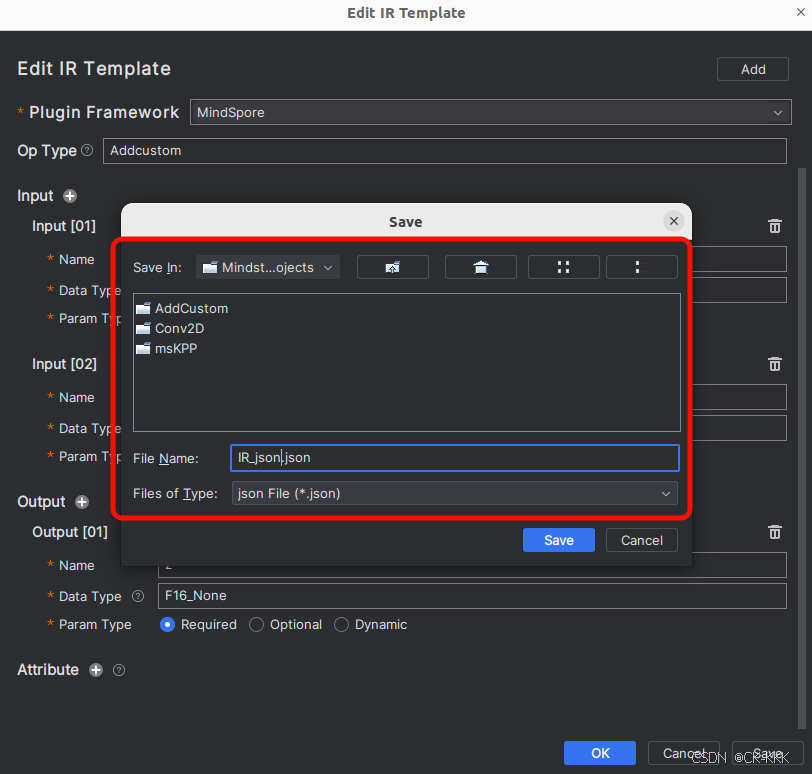Choose Optional param type for output
The width and height of the screenshot is (812, 774).
pyautogui.click(x=257, y=625)
